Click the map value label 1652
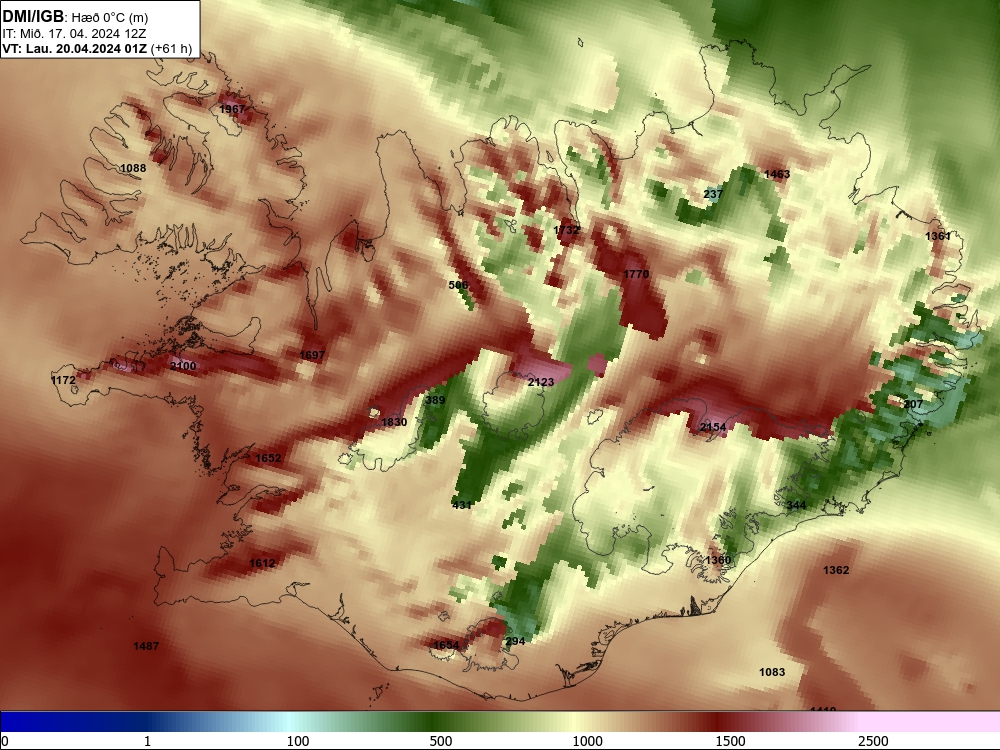This screenshot has height=750, width=1000. [268, 458]
